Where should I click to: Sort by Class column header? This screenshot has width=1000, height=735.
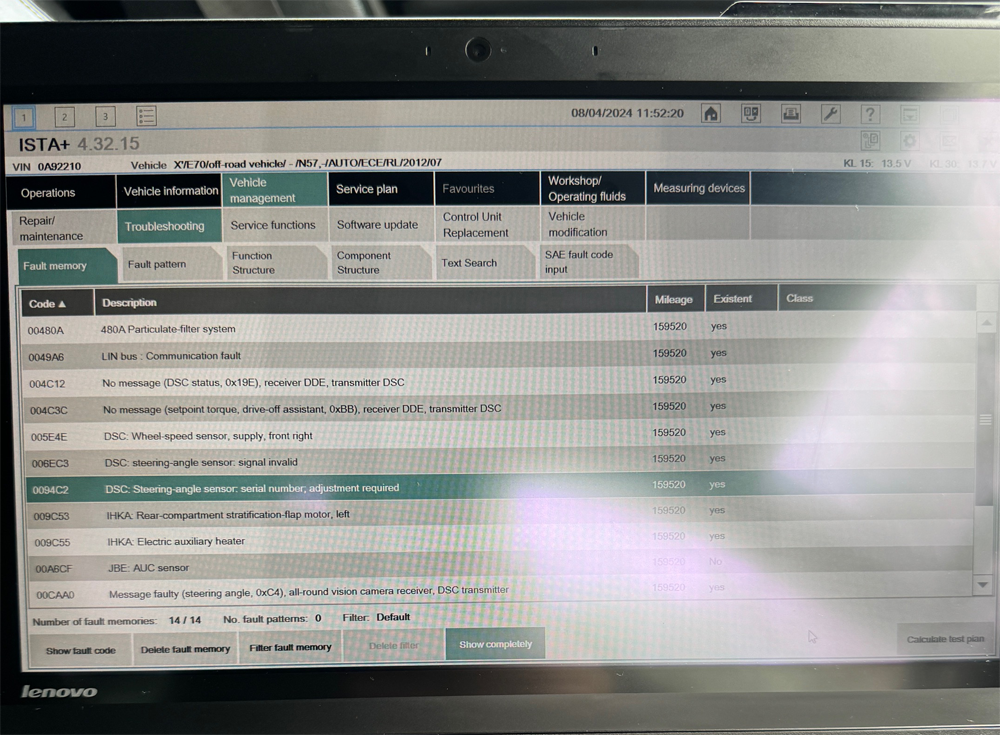coord(876,298)
